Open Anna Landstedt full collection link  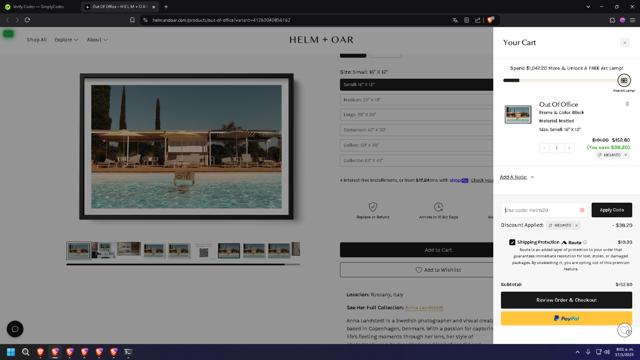(x=424, y=307)
